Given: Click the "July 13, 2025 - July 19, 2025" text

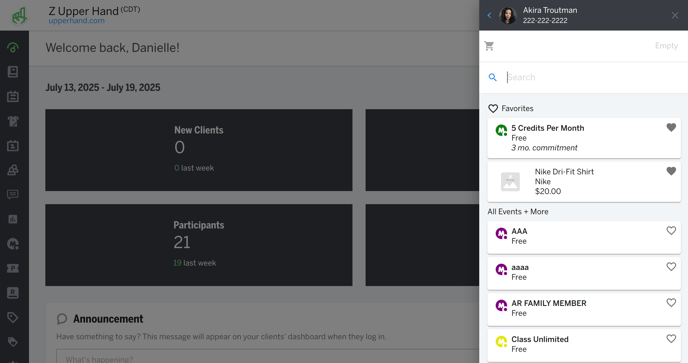Looking at the screenshot, I should pos(103,87).
